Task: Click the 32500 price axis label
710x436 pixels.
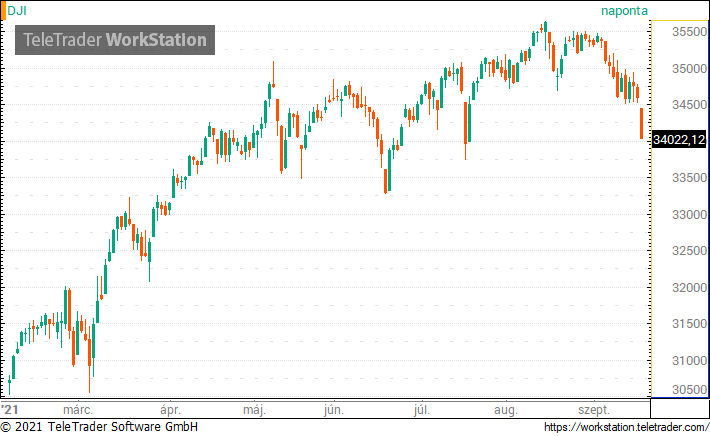Action: click(x=689, y=251)
